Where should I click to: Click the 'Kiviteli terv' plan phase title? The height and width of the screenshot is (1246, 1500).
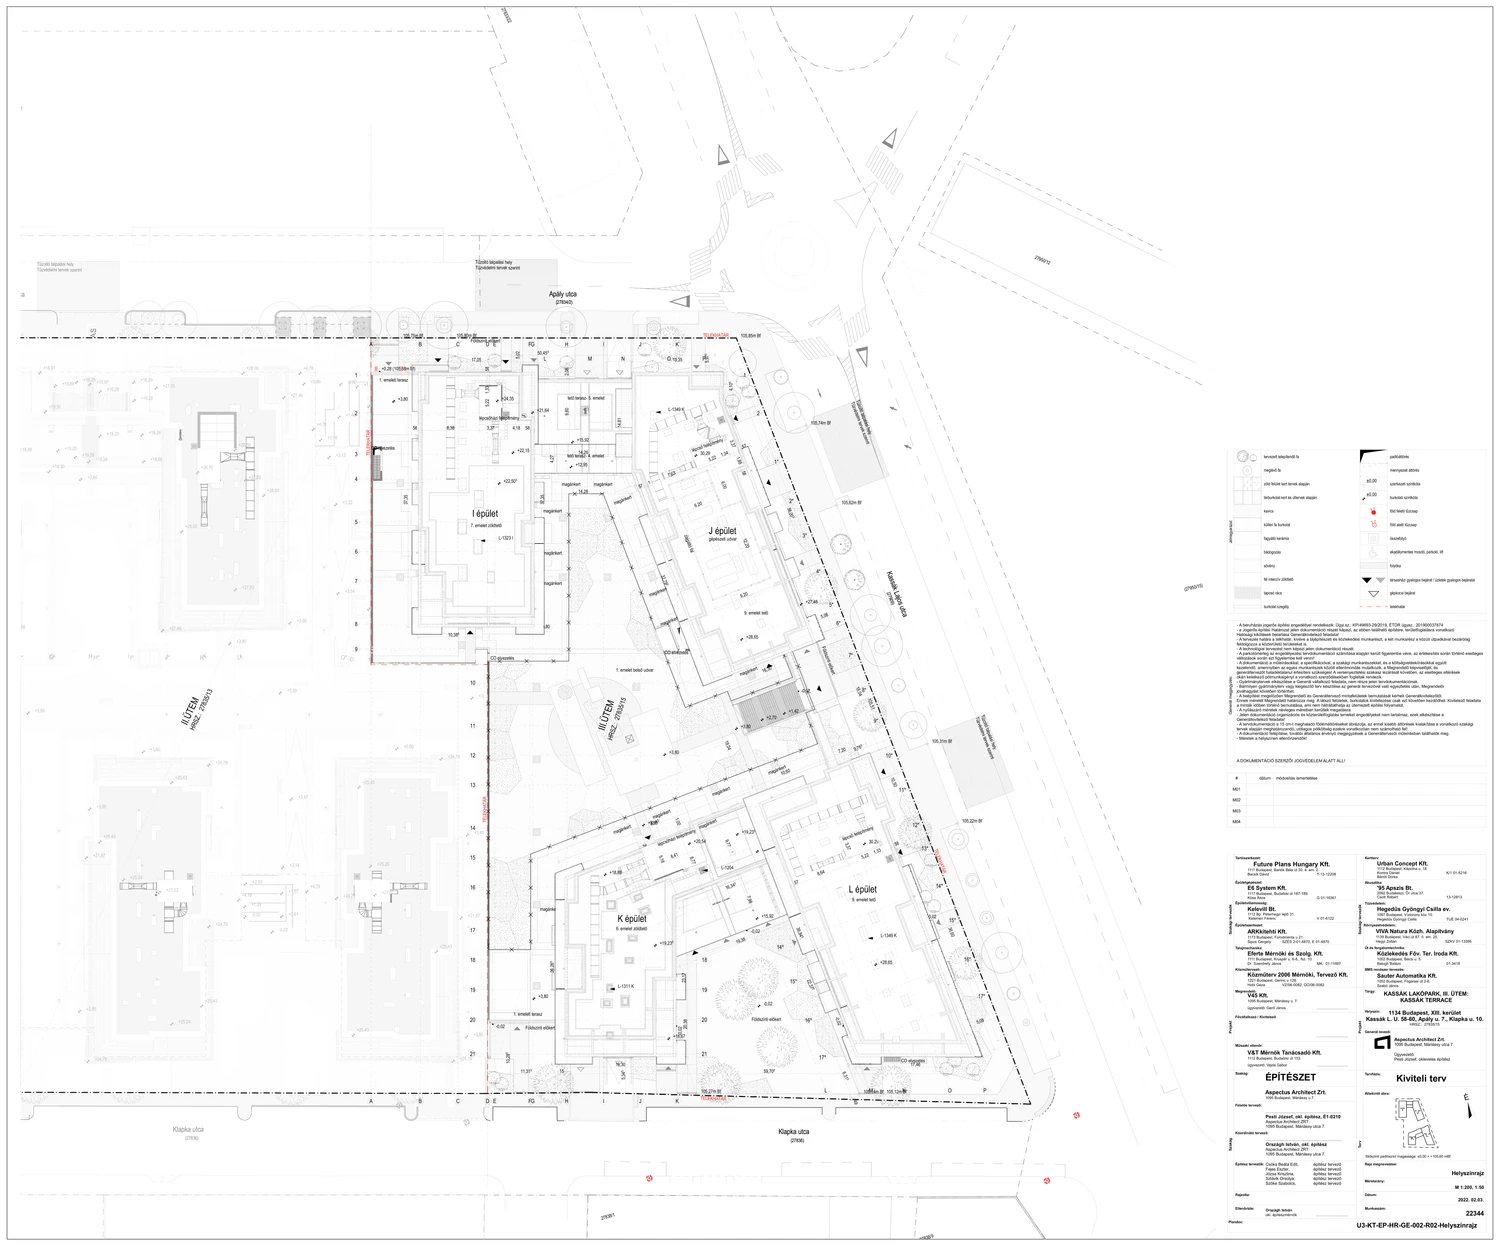[1423, 1080]
